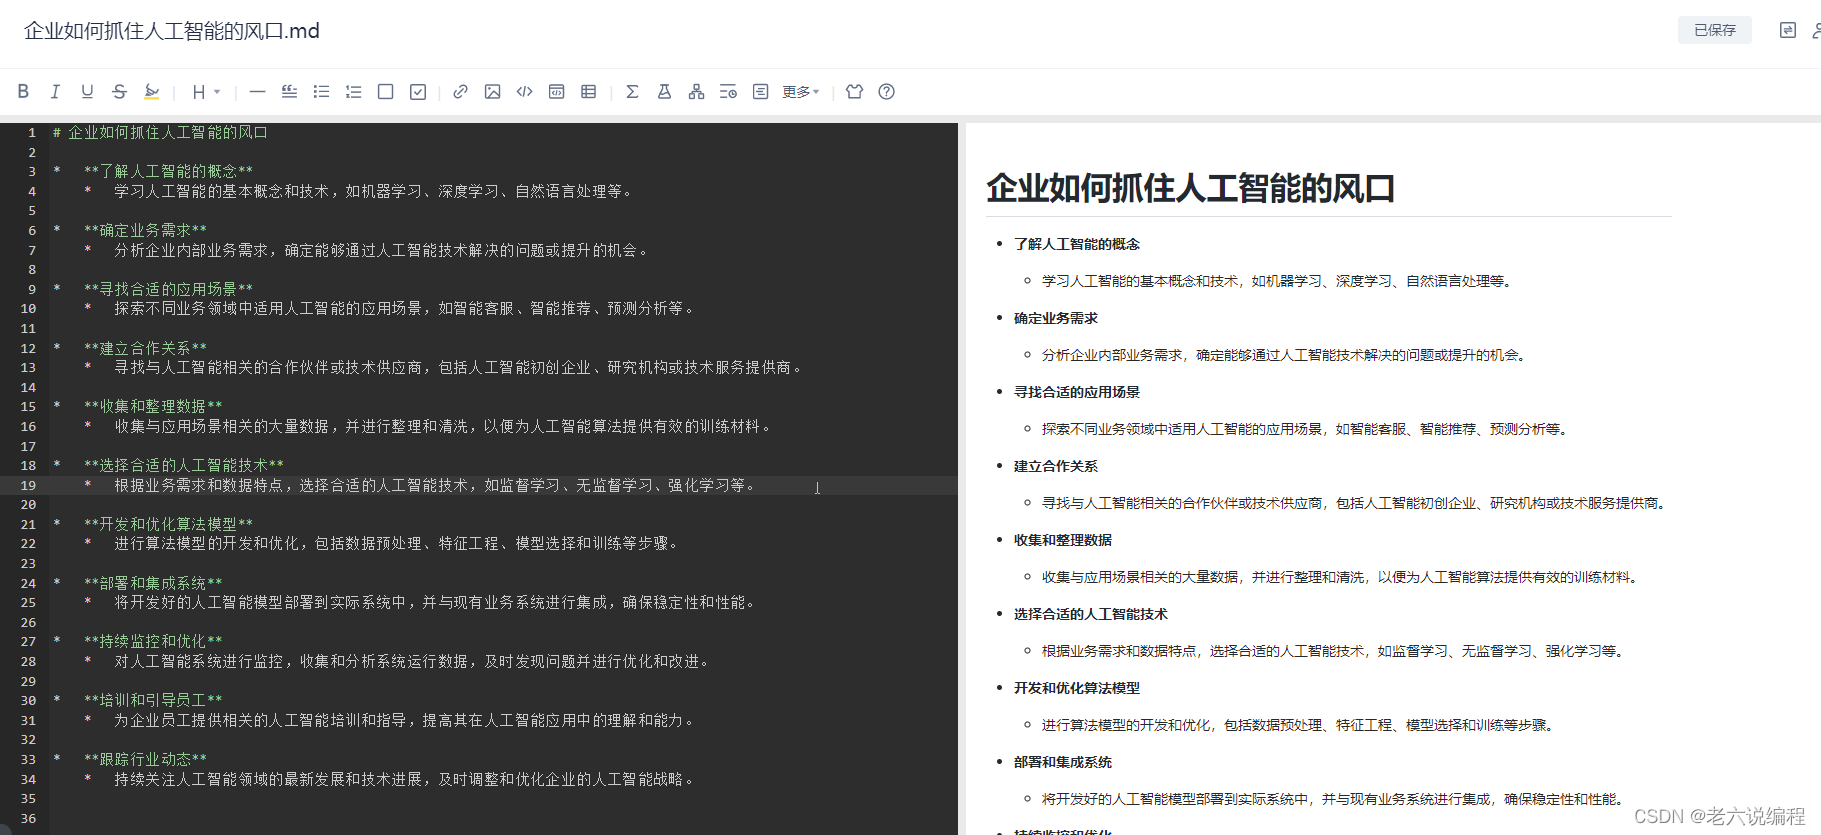Click preview bullet 确定业务需求

tap(1056, 318)
